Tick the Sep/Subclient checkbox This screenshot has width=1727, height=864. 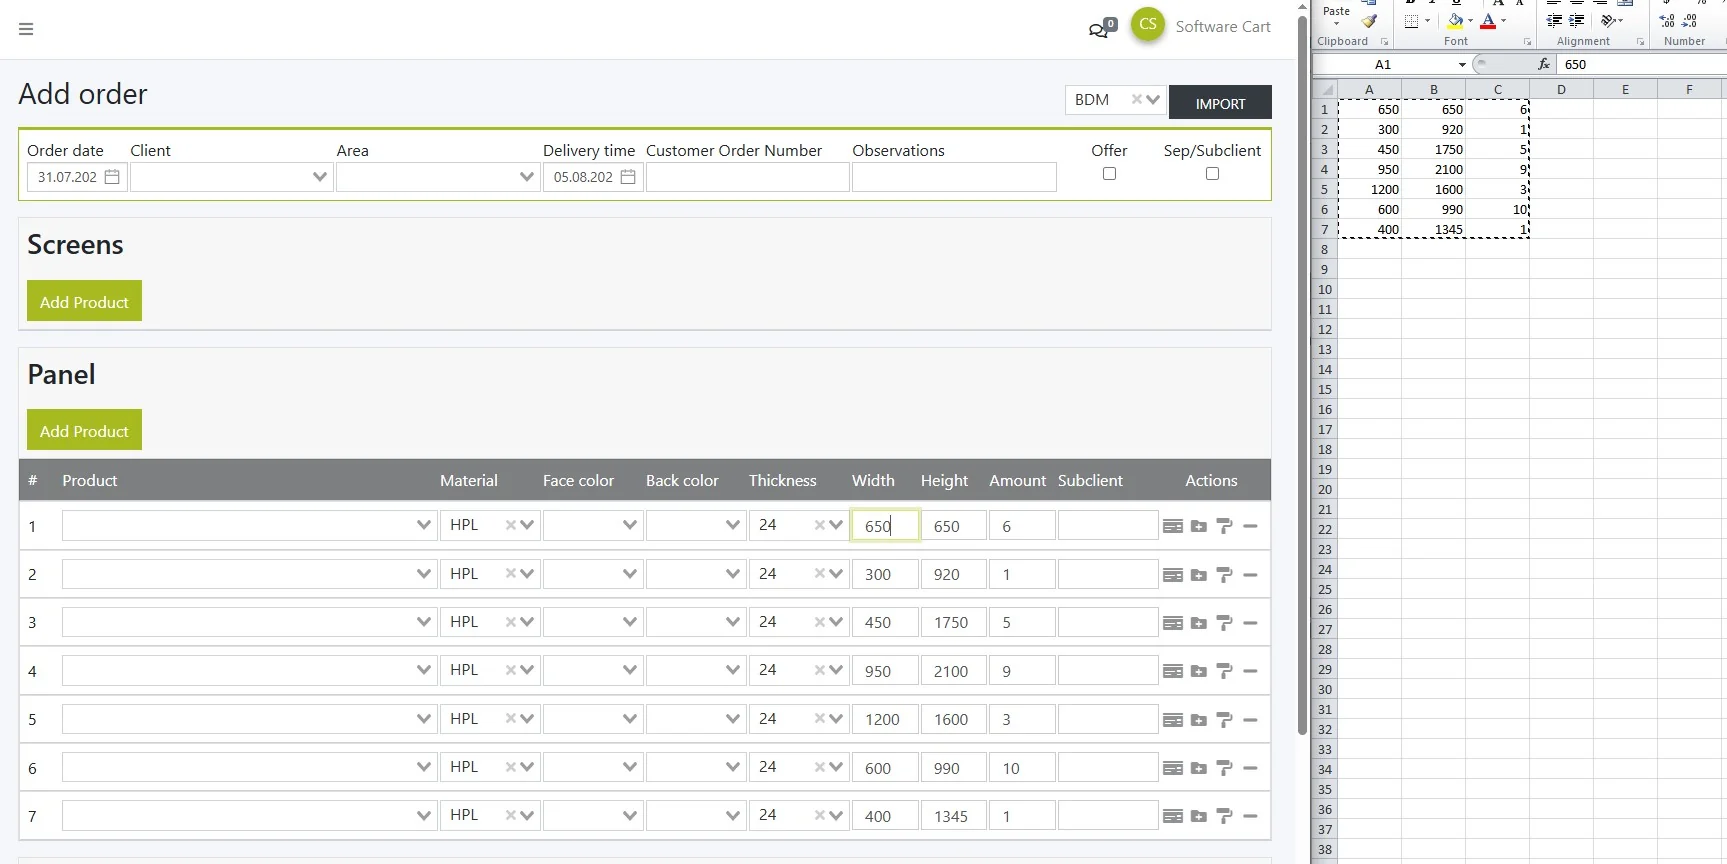pos(1212,173)
